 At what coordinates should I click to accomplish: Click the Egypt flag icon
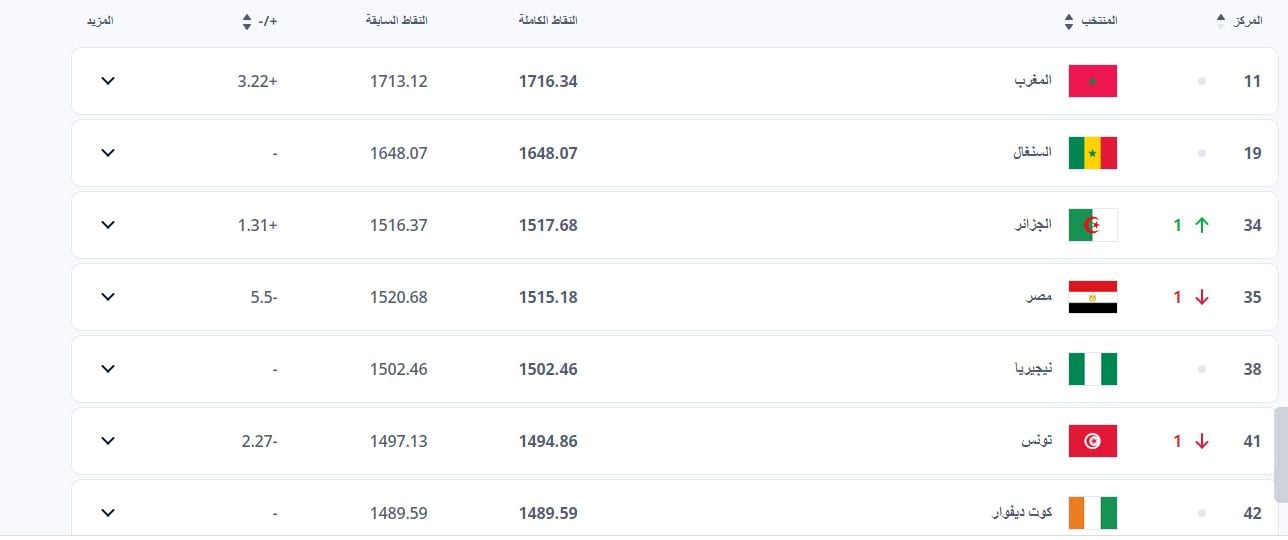pyautogui.click(x=1092, y=297)
